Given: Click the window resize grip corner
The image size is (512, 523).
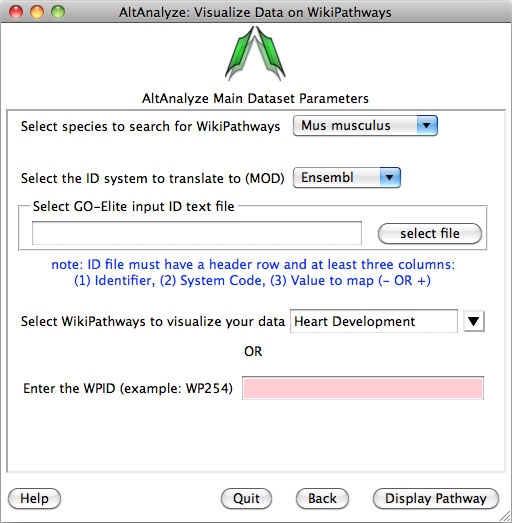Looking at the screenshot, I should [x=505, y=516].
